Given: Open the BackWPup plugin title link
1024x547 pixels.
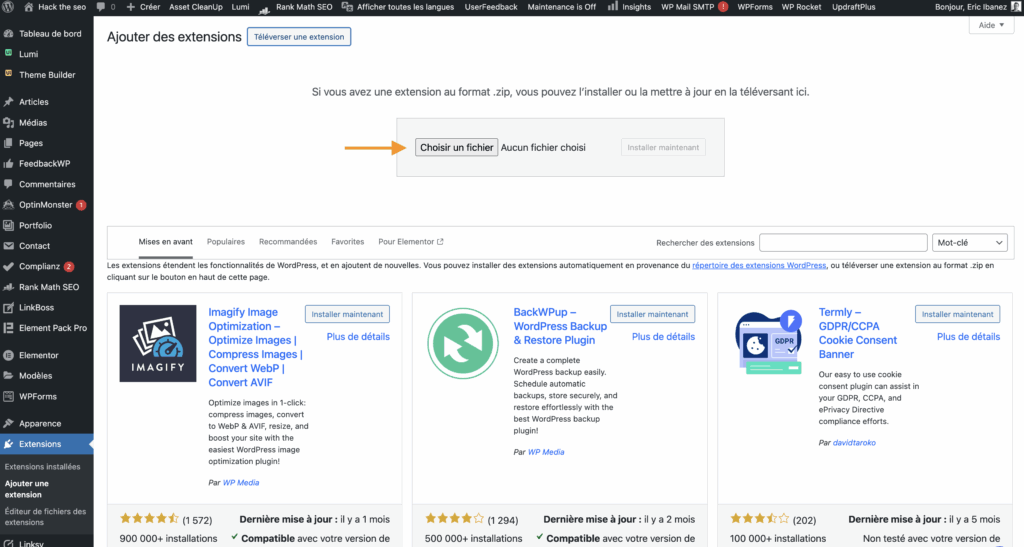Looking at the screenshot, I should click(560, 326).
